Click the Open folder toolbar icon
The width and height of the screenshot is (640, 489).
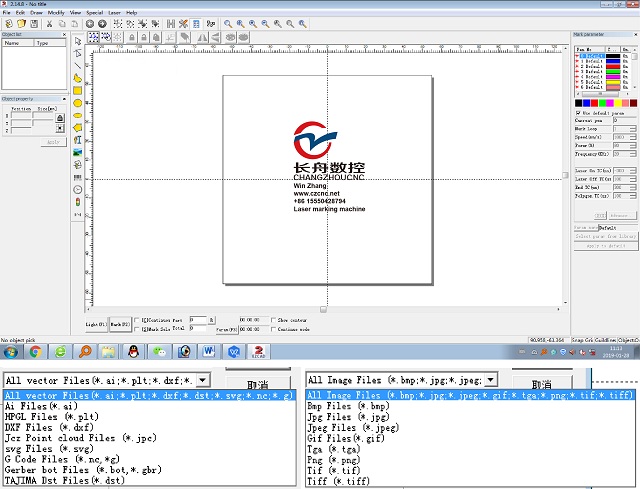21,24
